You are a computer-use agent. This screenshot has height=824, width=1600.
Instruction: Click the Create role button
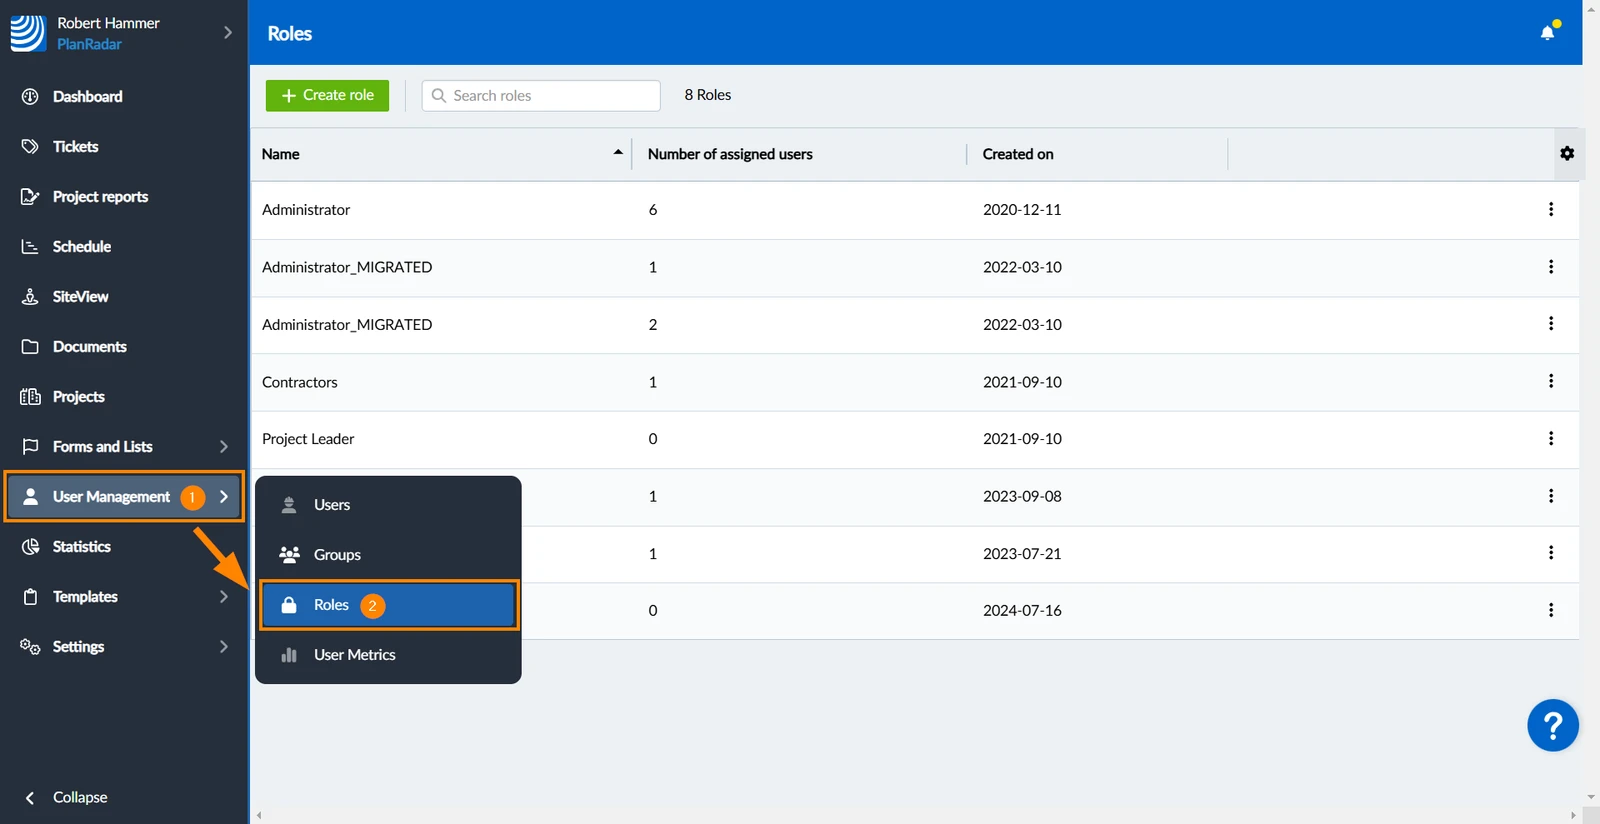click(327, 95)
